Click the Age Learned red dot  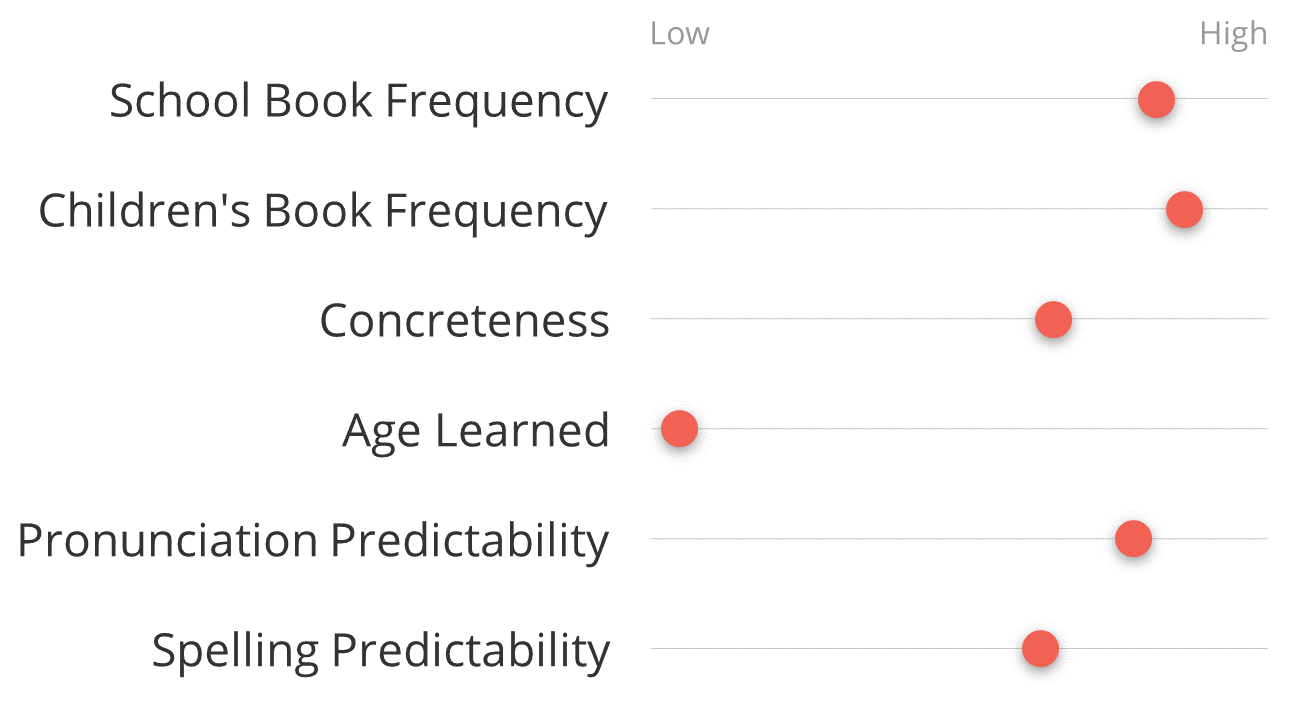[679, 429]
